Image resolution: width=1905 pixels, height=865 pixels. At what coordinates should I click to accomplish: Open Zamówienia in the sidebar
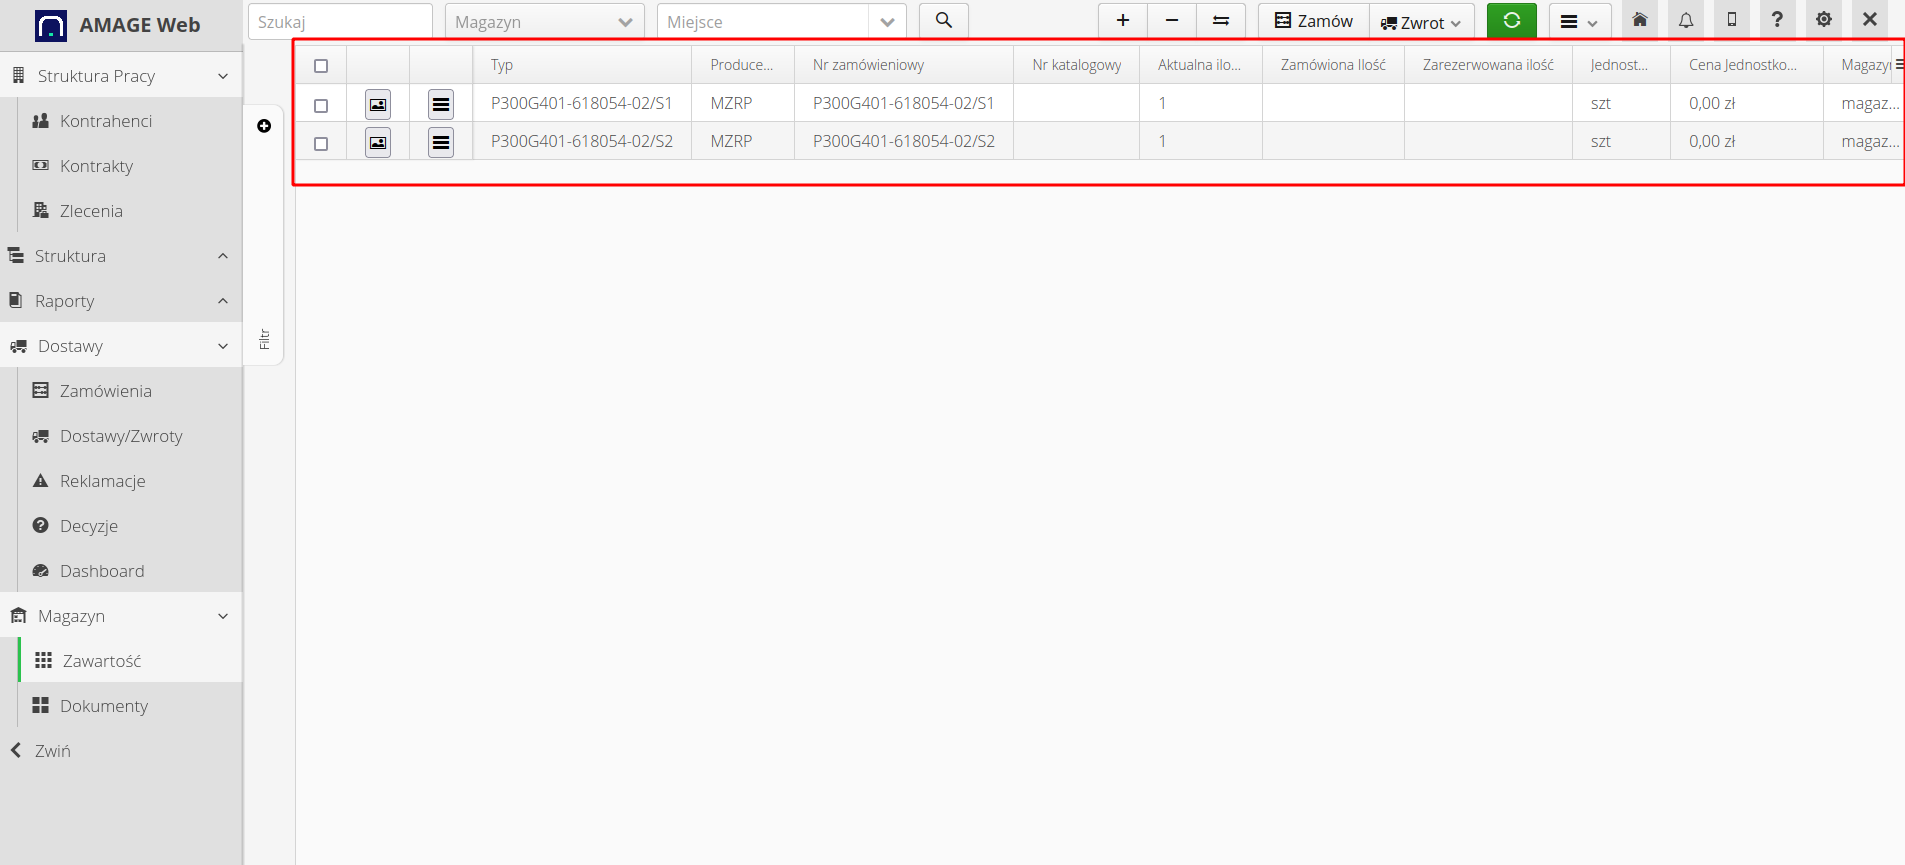[x=105, y=391]
